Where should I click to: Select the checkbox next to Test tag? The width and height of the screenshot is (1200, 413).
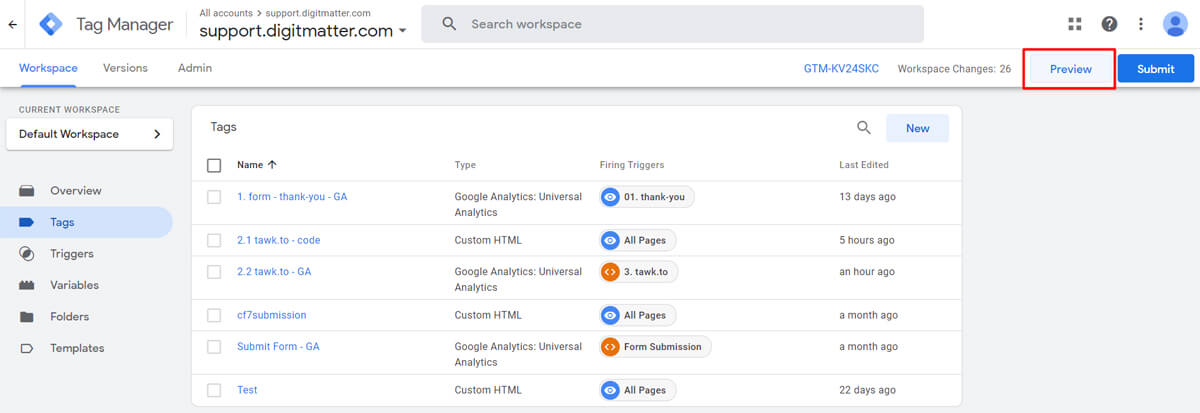[214, 390]
